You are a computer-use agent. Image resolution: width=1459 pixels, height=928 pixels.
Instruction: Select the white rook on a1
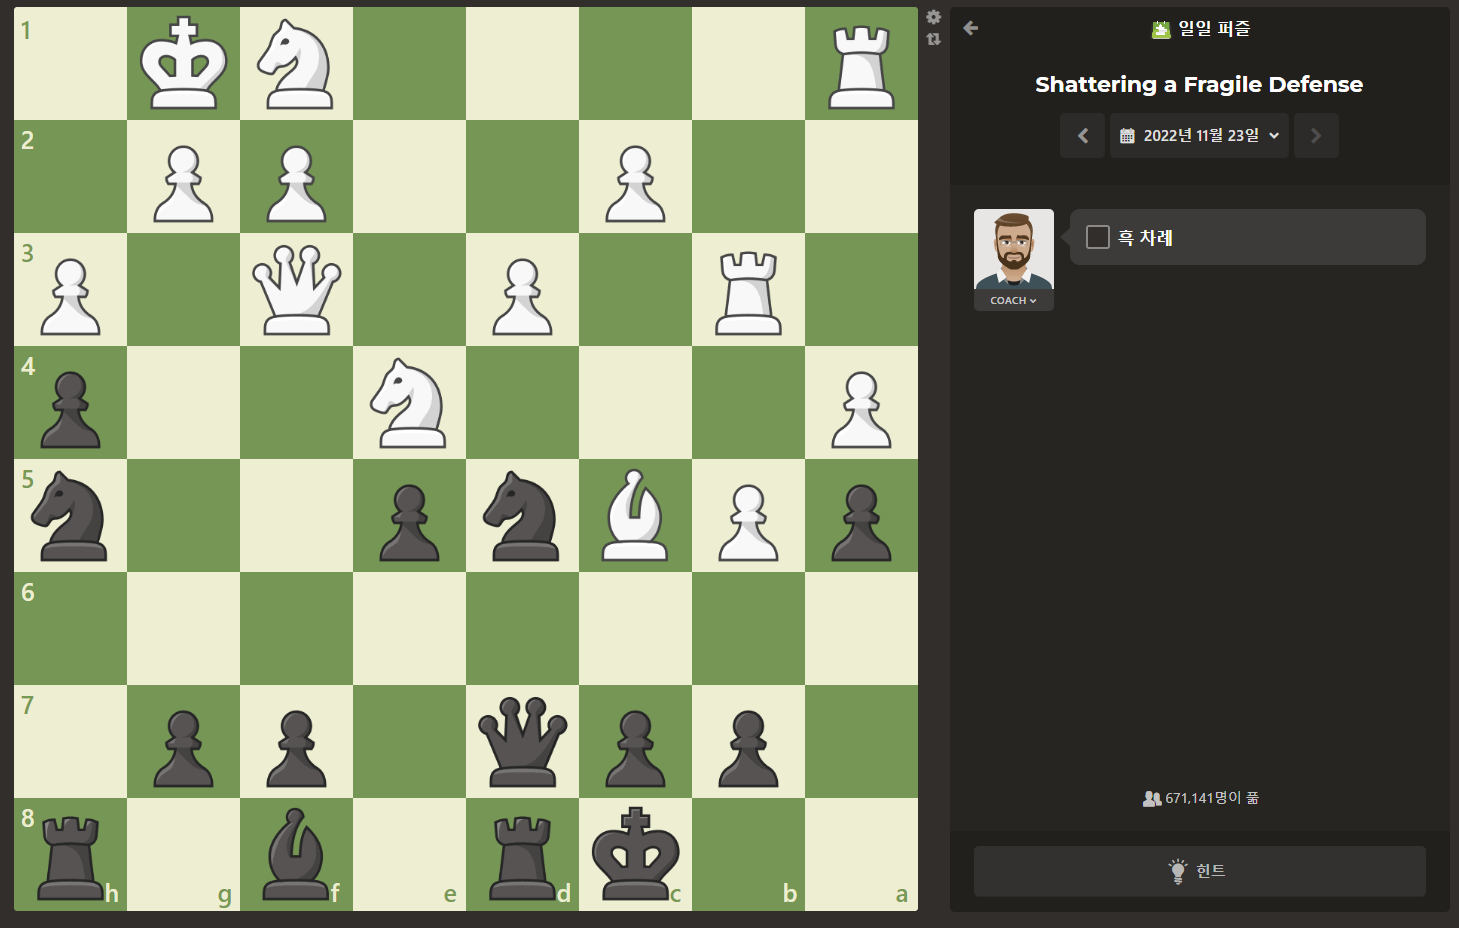[862, 66]
